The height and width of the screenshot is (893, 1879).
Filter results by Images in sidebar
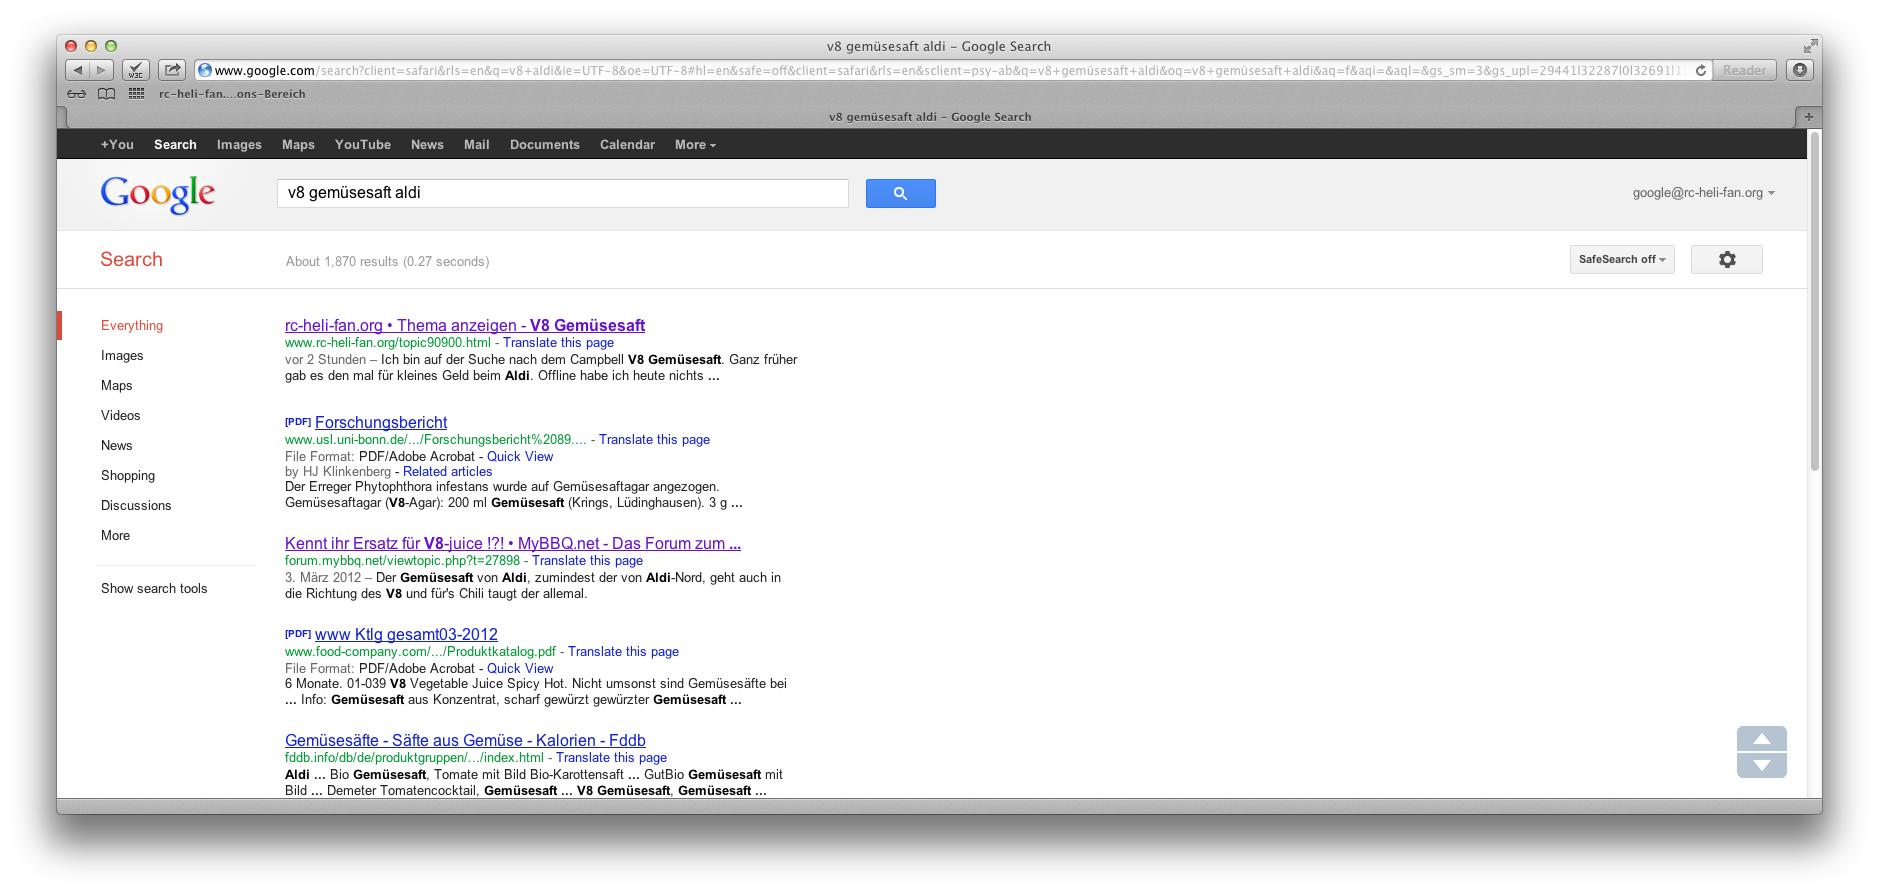point(122,356)
